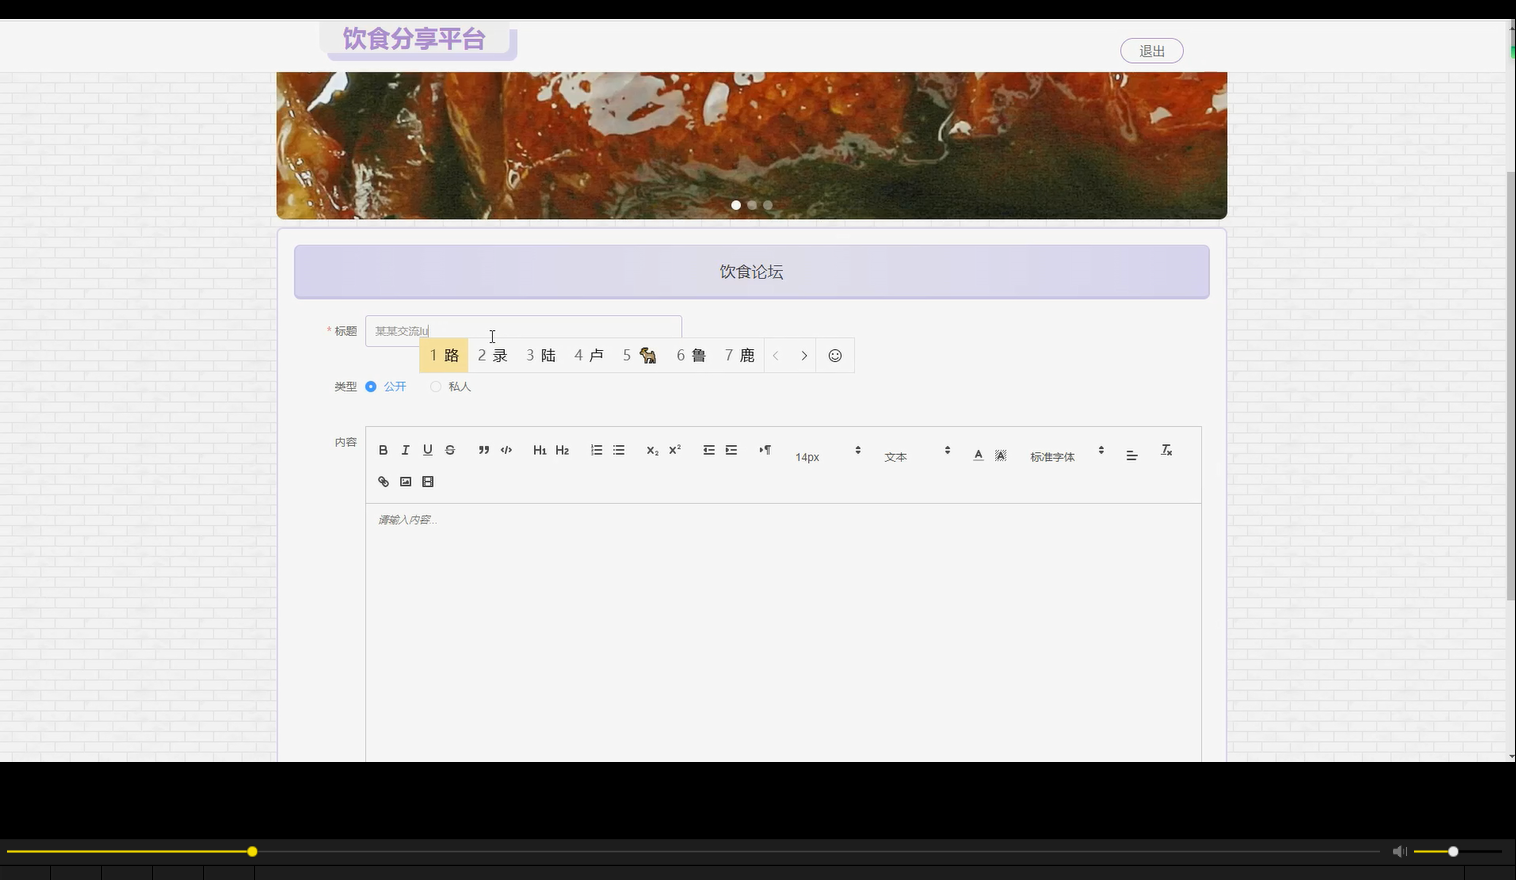
Task: Insert an image into content
Action: [405, 481]
